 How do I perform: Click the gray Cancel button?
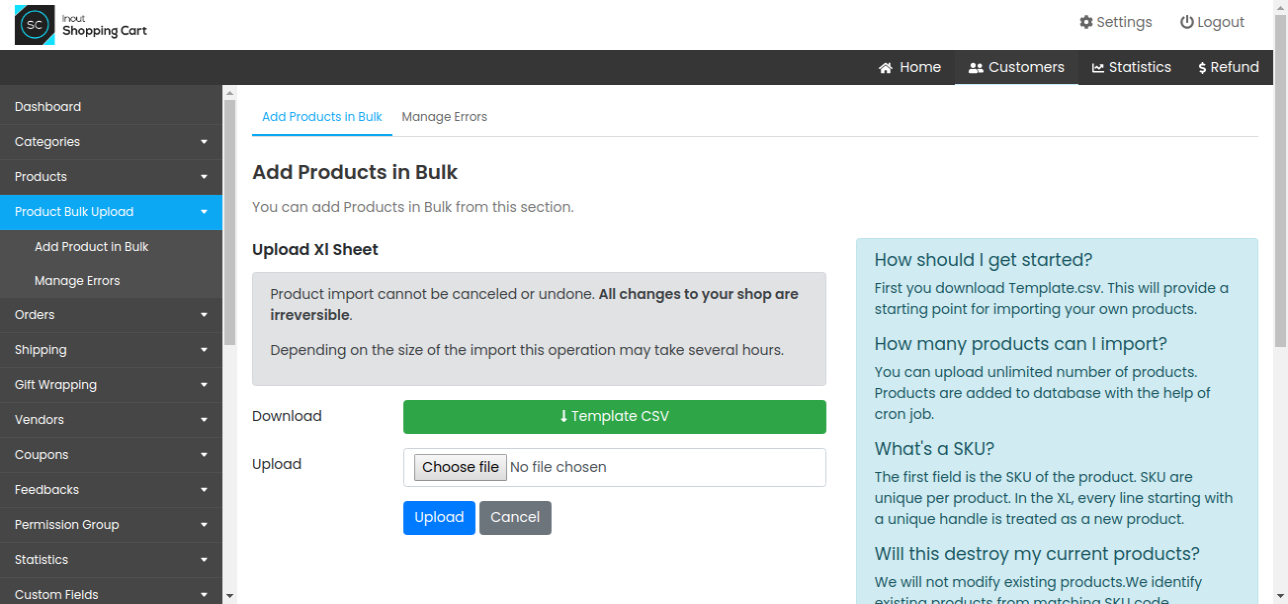click(515, 518)
